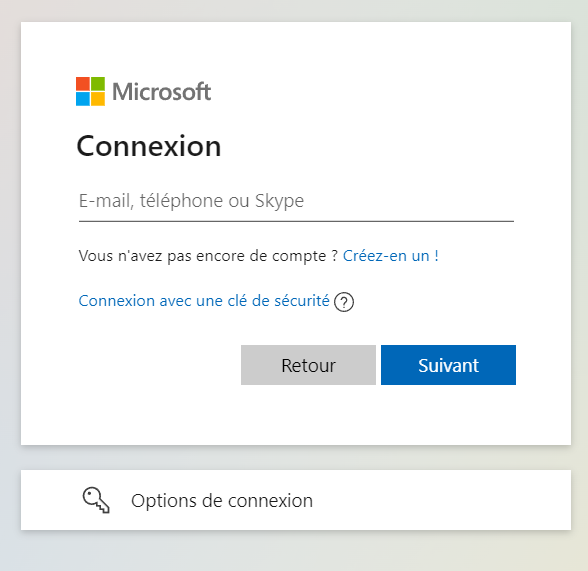Open the security key help question mark
The width and height of the screenshot is (588, 571).
click(x=344, y=302)
